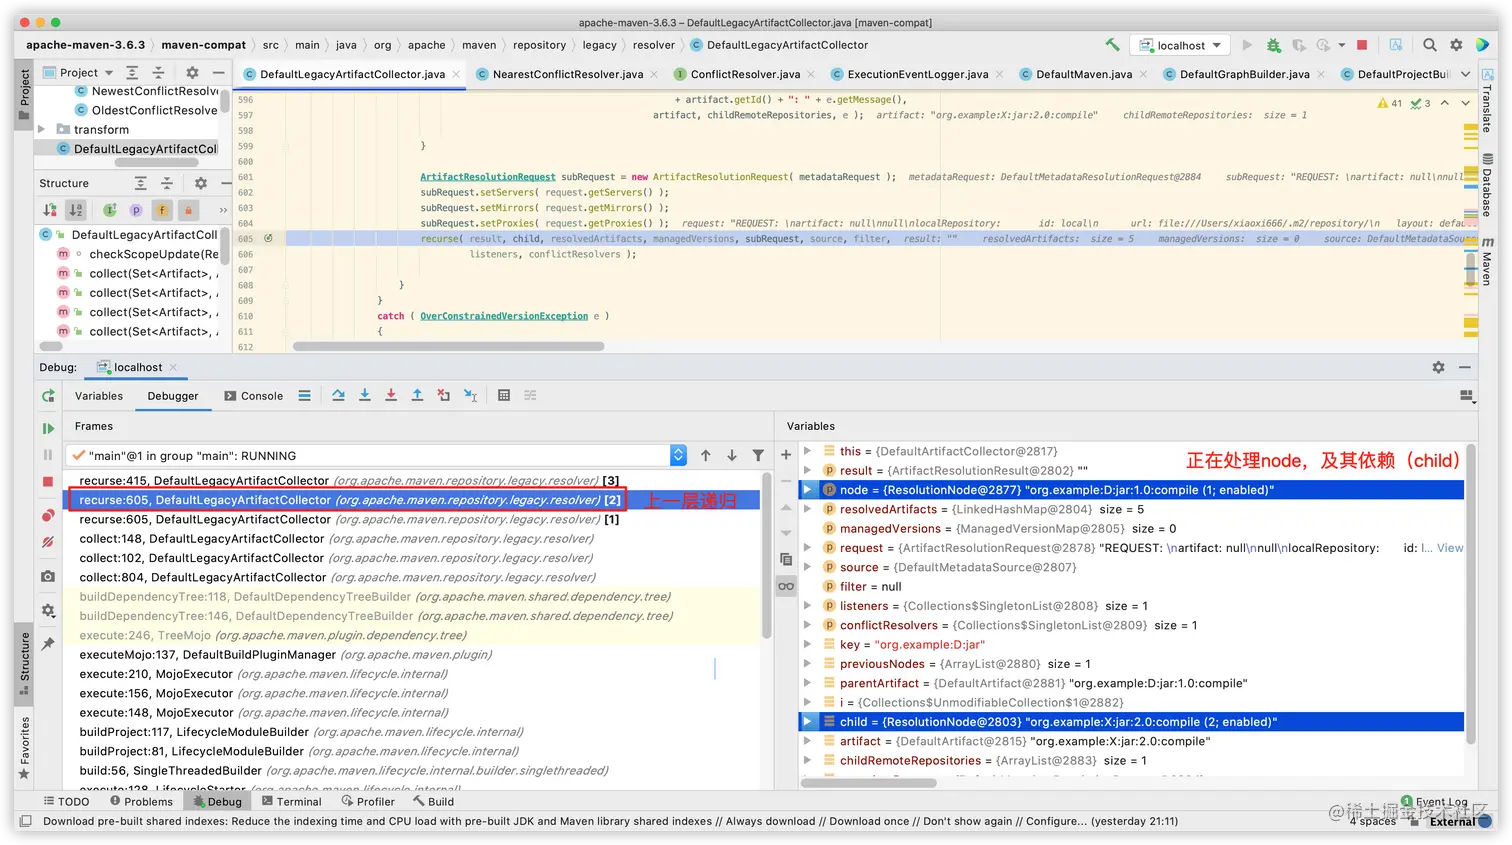Screen dimensions: 1512x845
Task: Open the thread selector for "main"@1 RUNNING
Action: tap(376, 455)
